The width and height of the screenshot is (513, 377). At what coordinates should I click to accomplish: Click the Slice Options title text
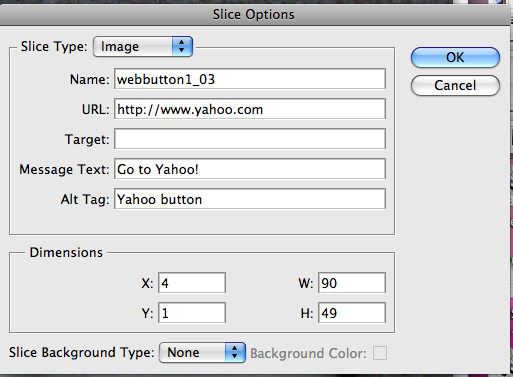[254, 14]
